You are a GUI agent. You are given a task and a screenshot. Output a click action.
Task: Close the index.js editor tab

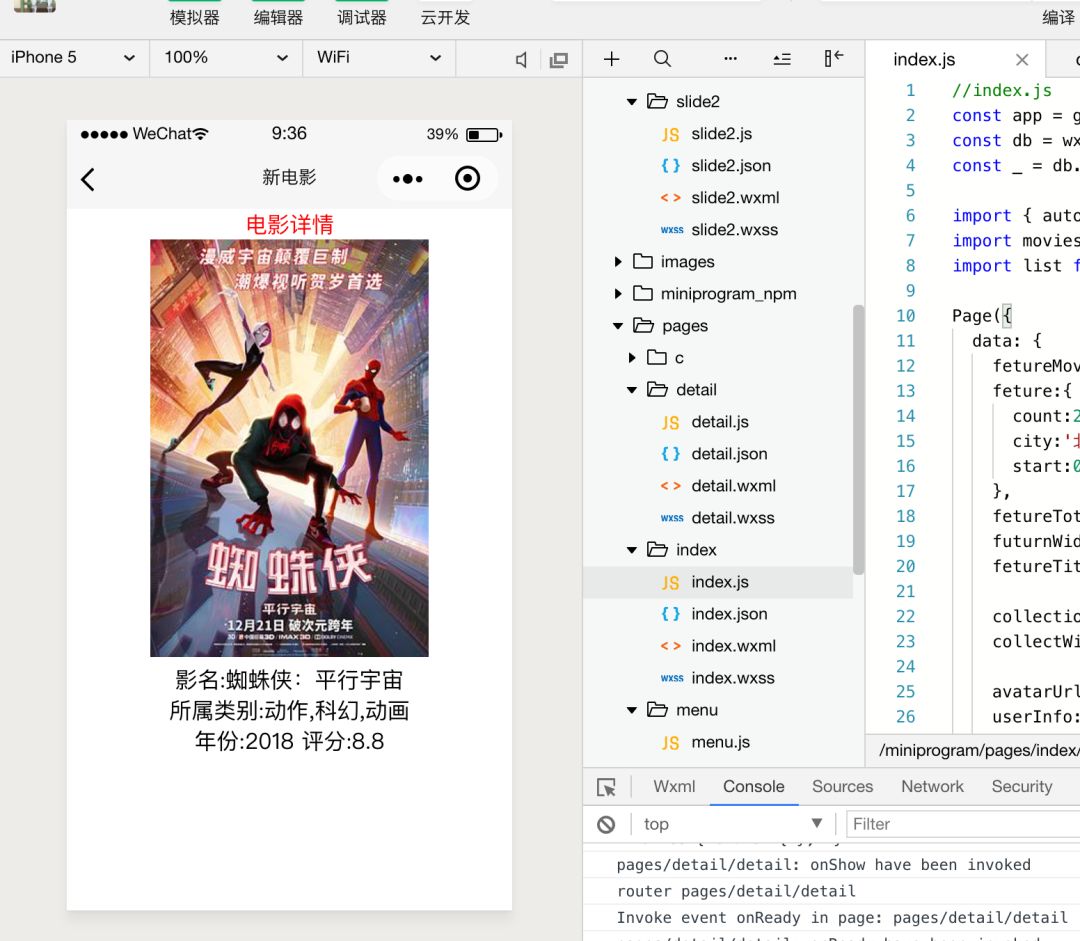coord(1022,60)
